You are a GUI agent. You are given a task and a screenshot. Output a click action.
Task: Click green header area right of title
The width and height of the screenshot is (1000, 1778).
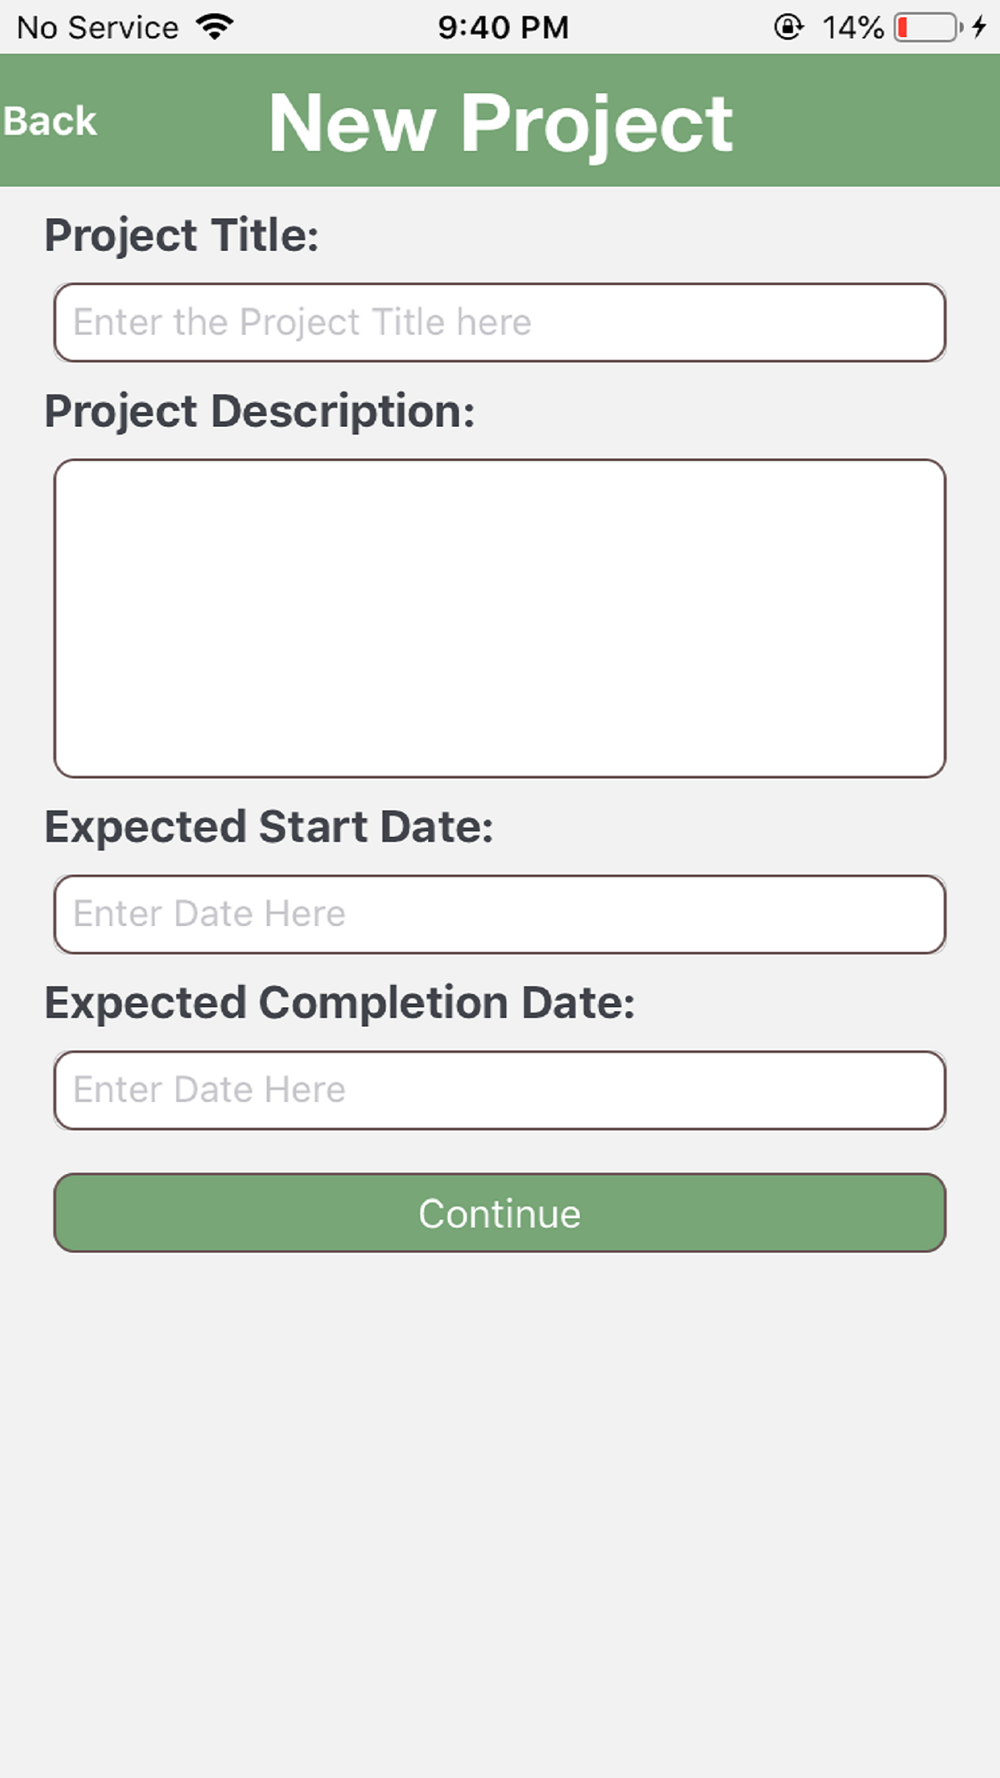tap(870, 121)
